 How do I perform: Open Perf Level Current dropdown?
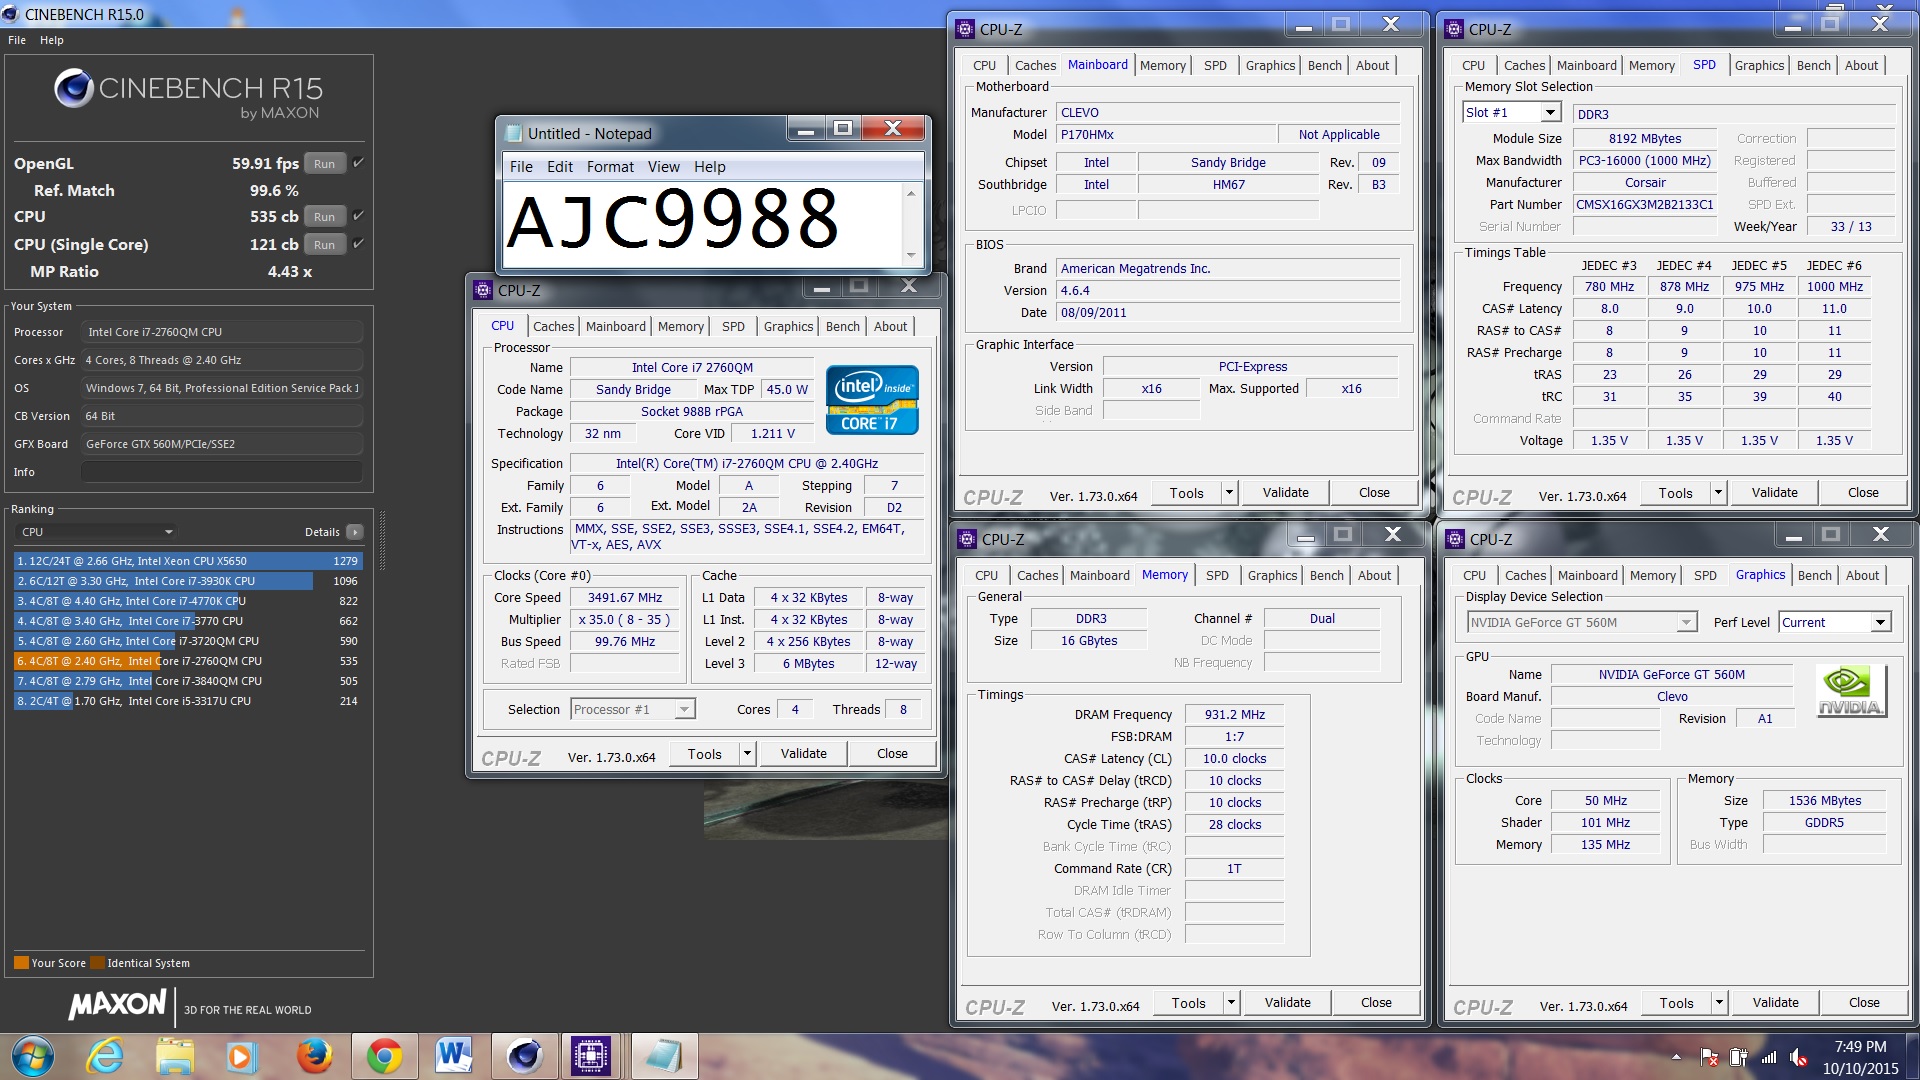click(x=1835, y=622)
